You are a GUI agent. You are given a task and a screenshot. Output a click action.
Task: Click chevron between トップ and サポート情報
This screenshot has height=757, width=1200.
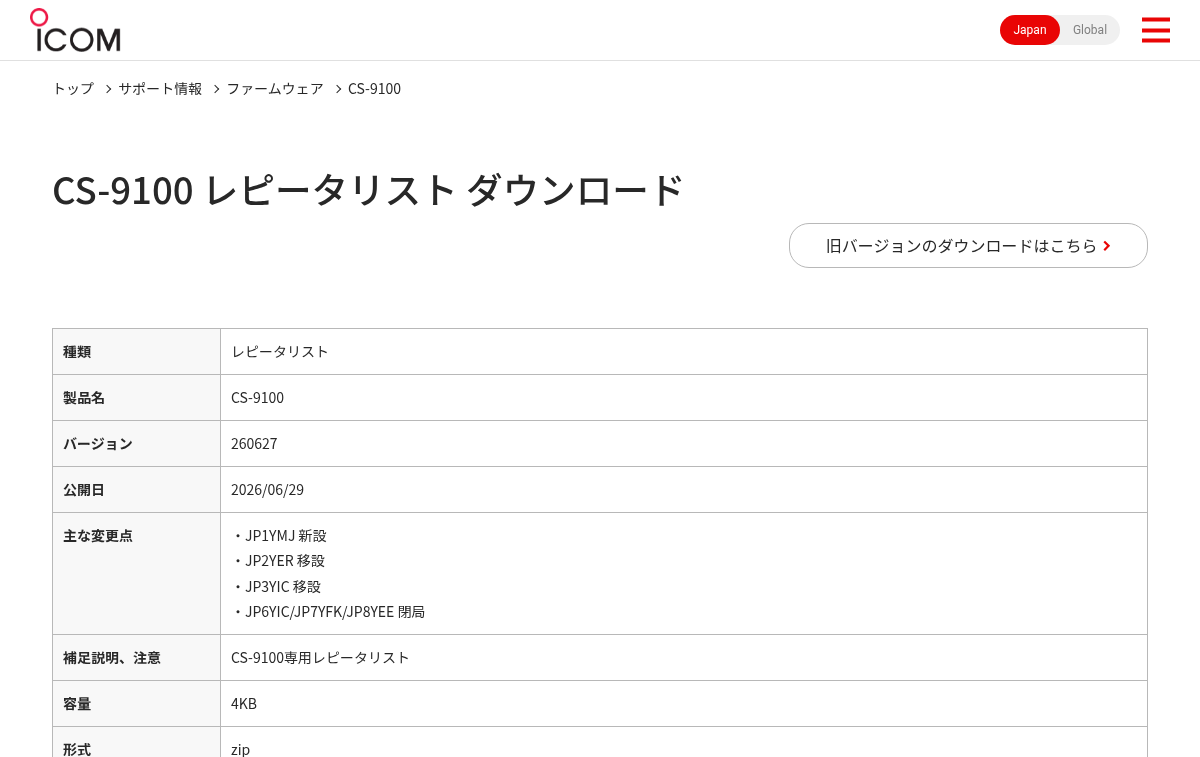(x=108, y=89)
